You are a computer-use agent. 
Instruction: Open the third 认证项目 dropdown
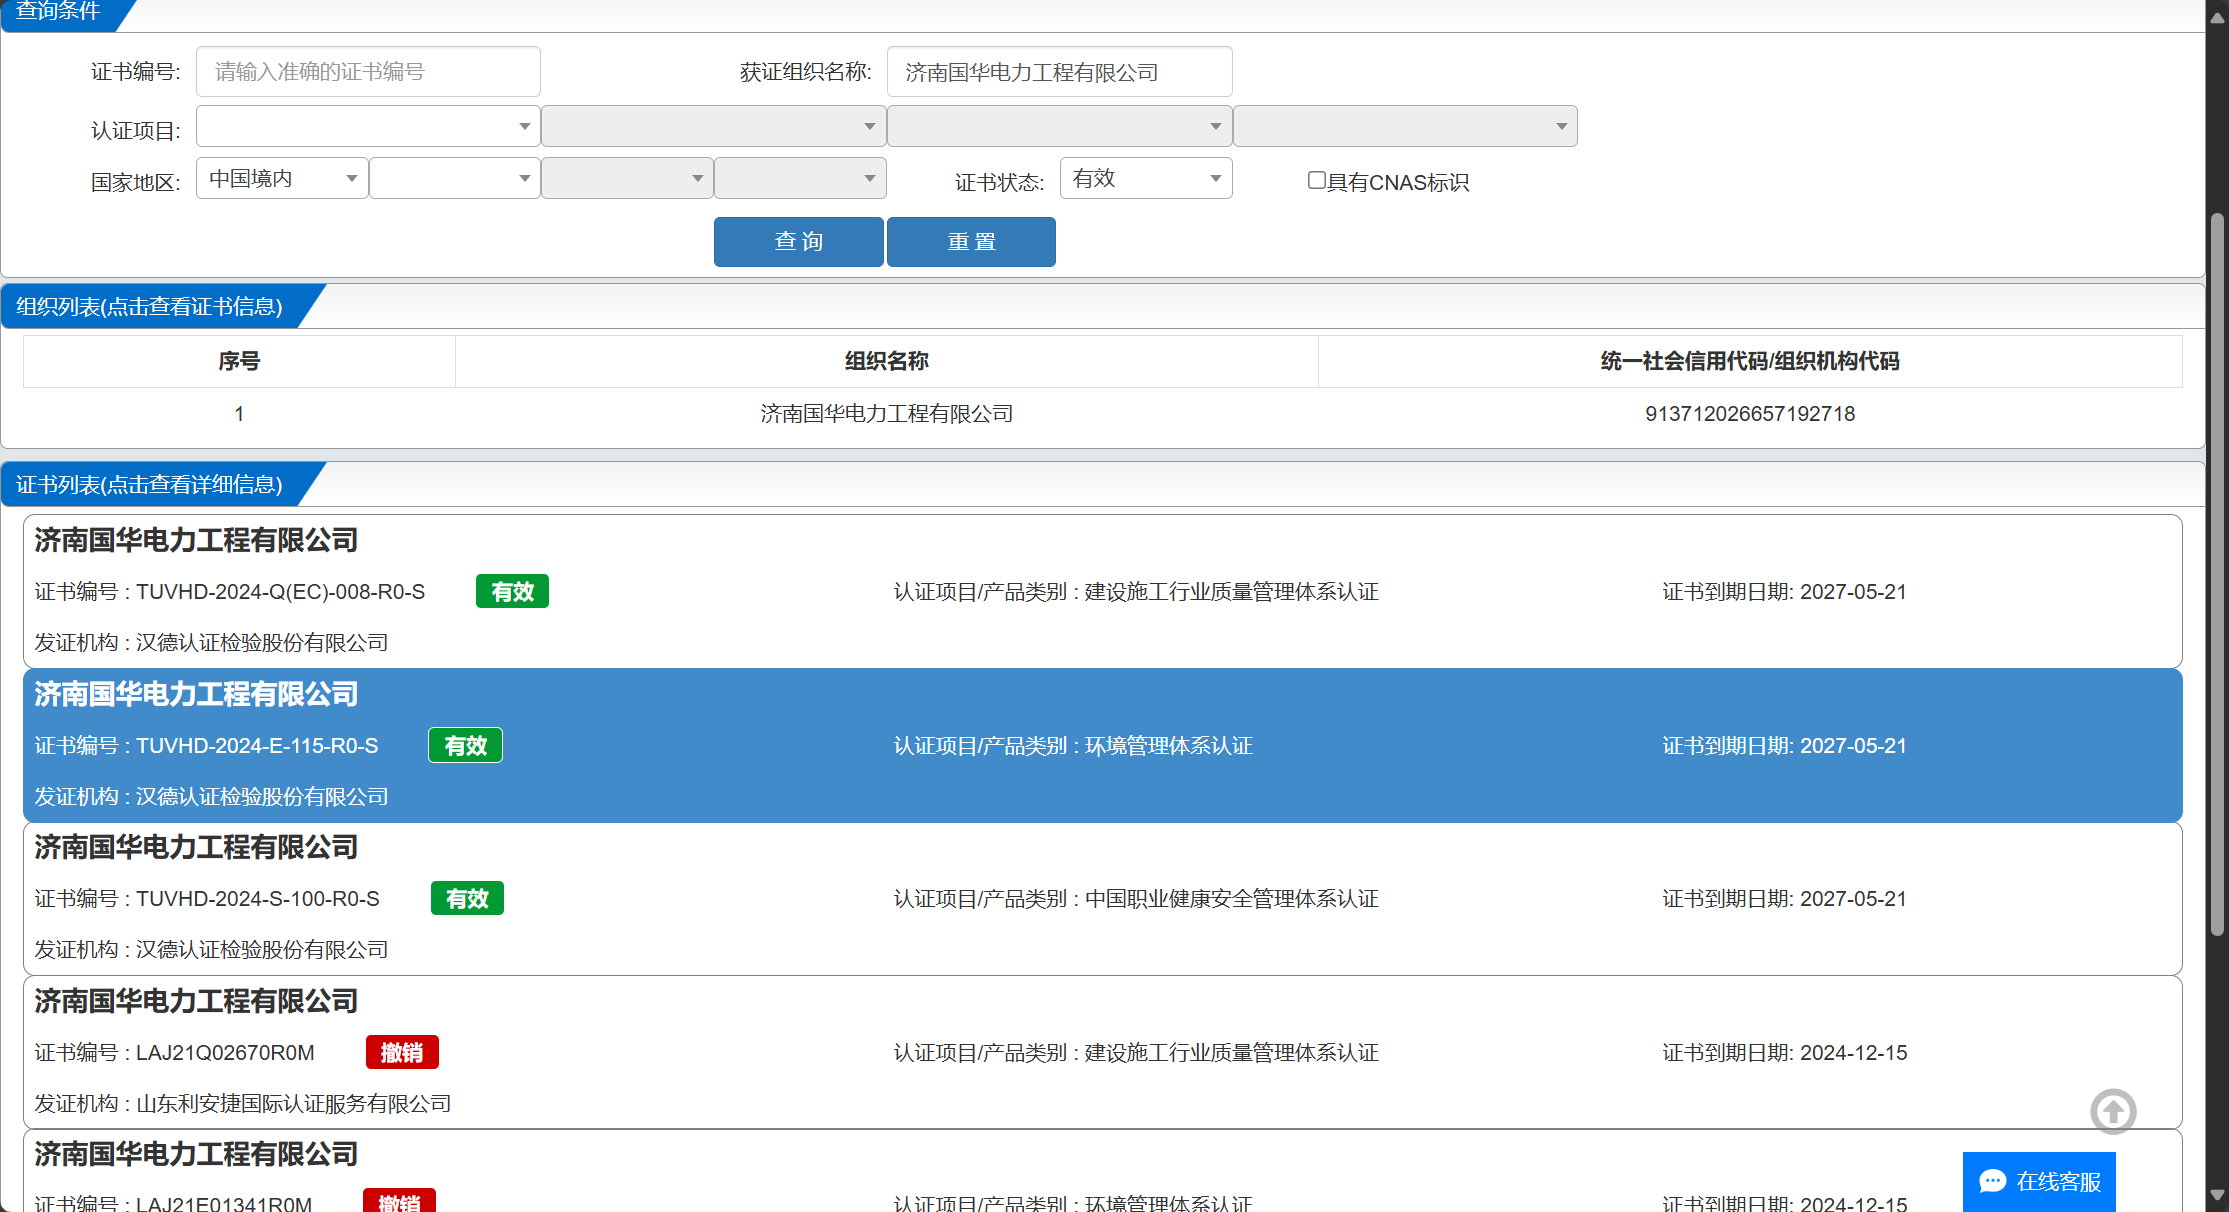[1060, 126]
